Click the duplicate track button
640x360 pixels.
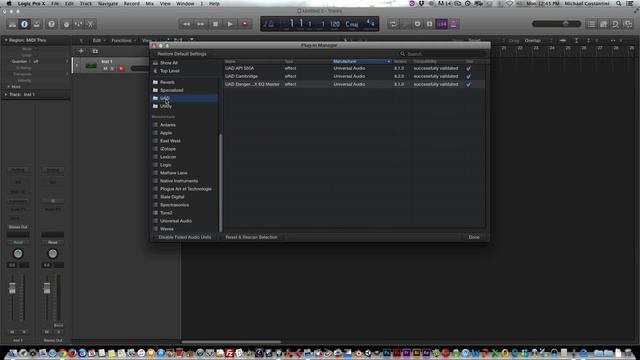tap(95, 51)
